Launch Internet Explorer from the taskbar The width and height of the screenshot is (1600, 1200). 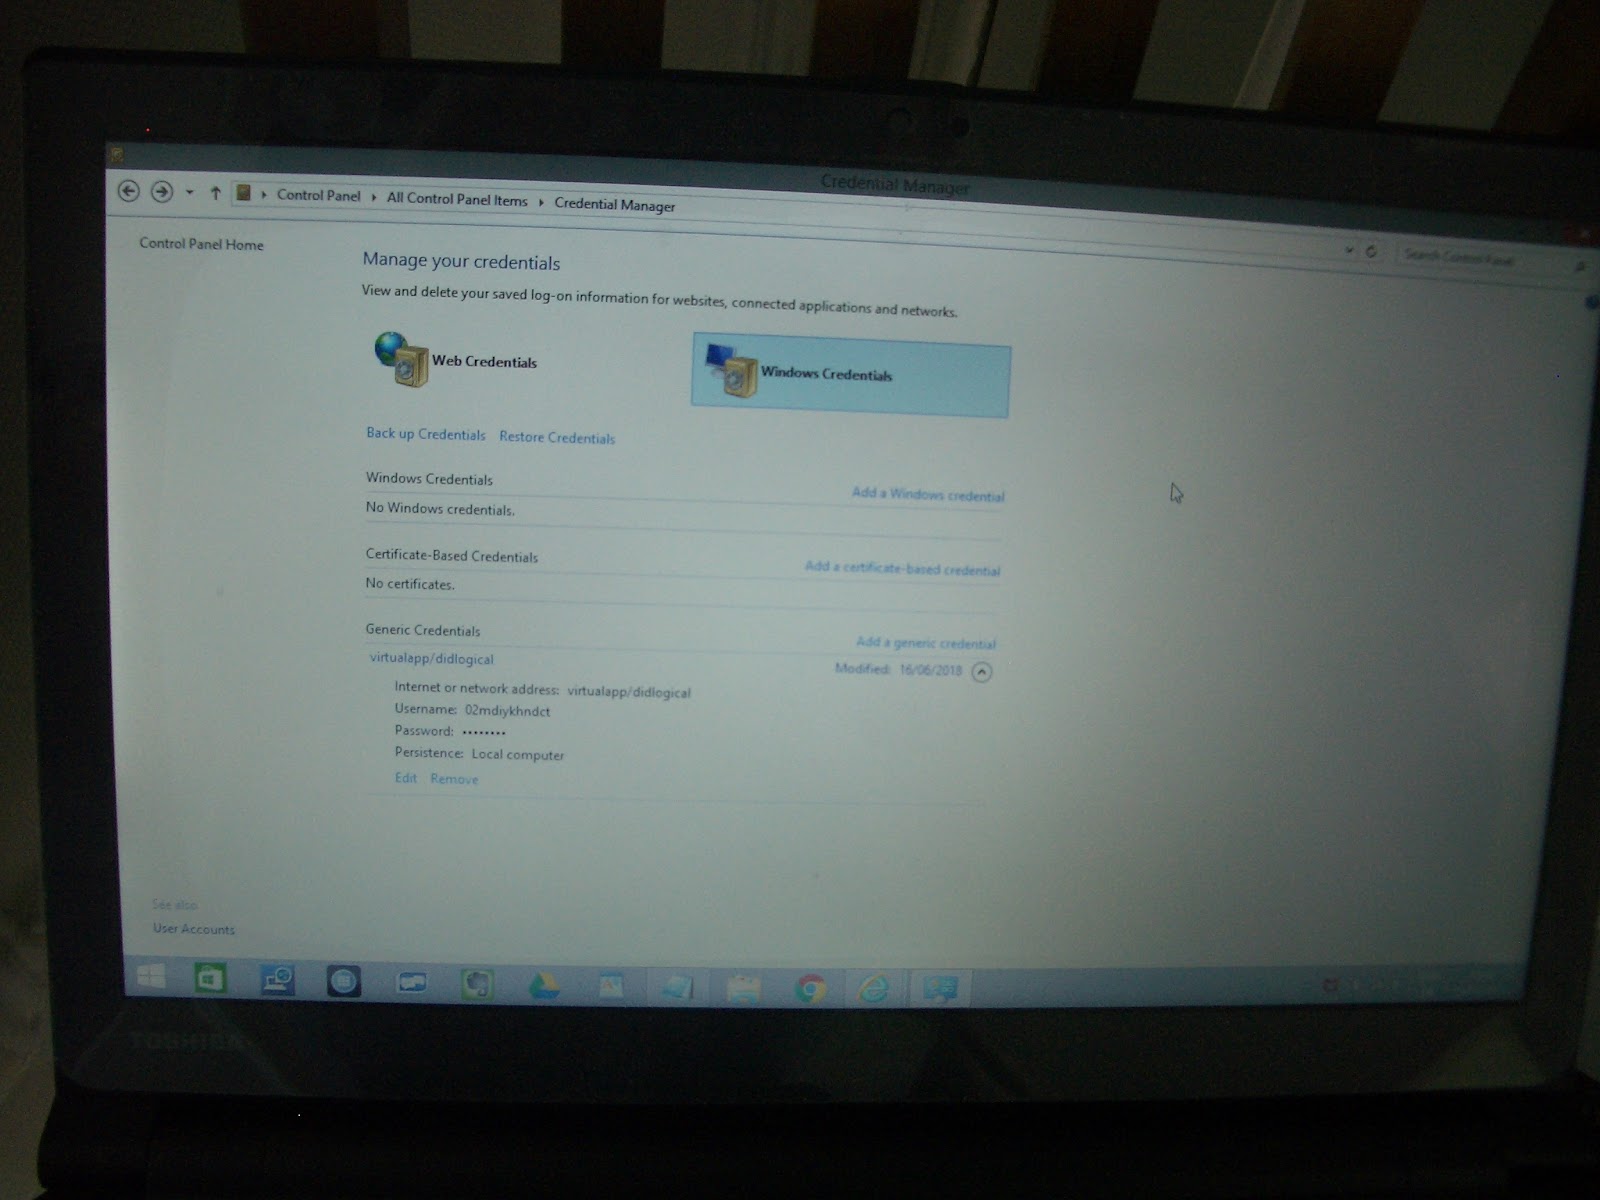click(874, 989)
